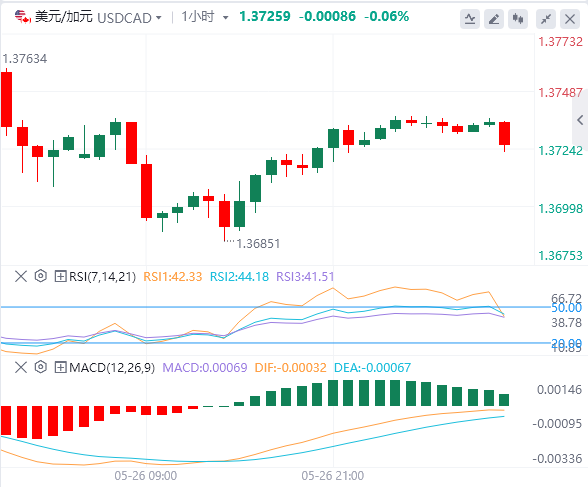
Task: Select the RSI(7,14,21) indicator label
Action: point(102,277)
